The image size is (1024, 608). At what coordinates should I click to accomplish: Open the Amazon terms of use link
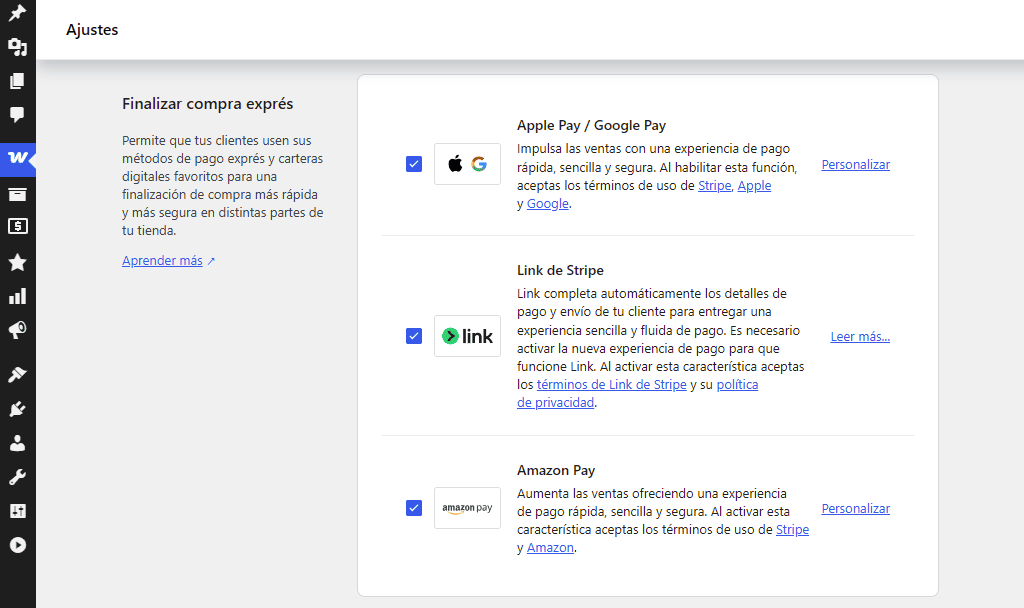pyautogui.click(x=550, y=548)
